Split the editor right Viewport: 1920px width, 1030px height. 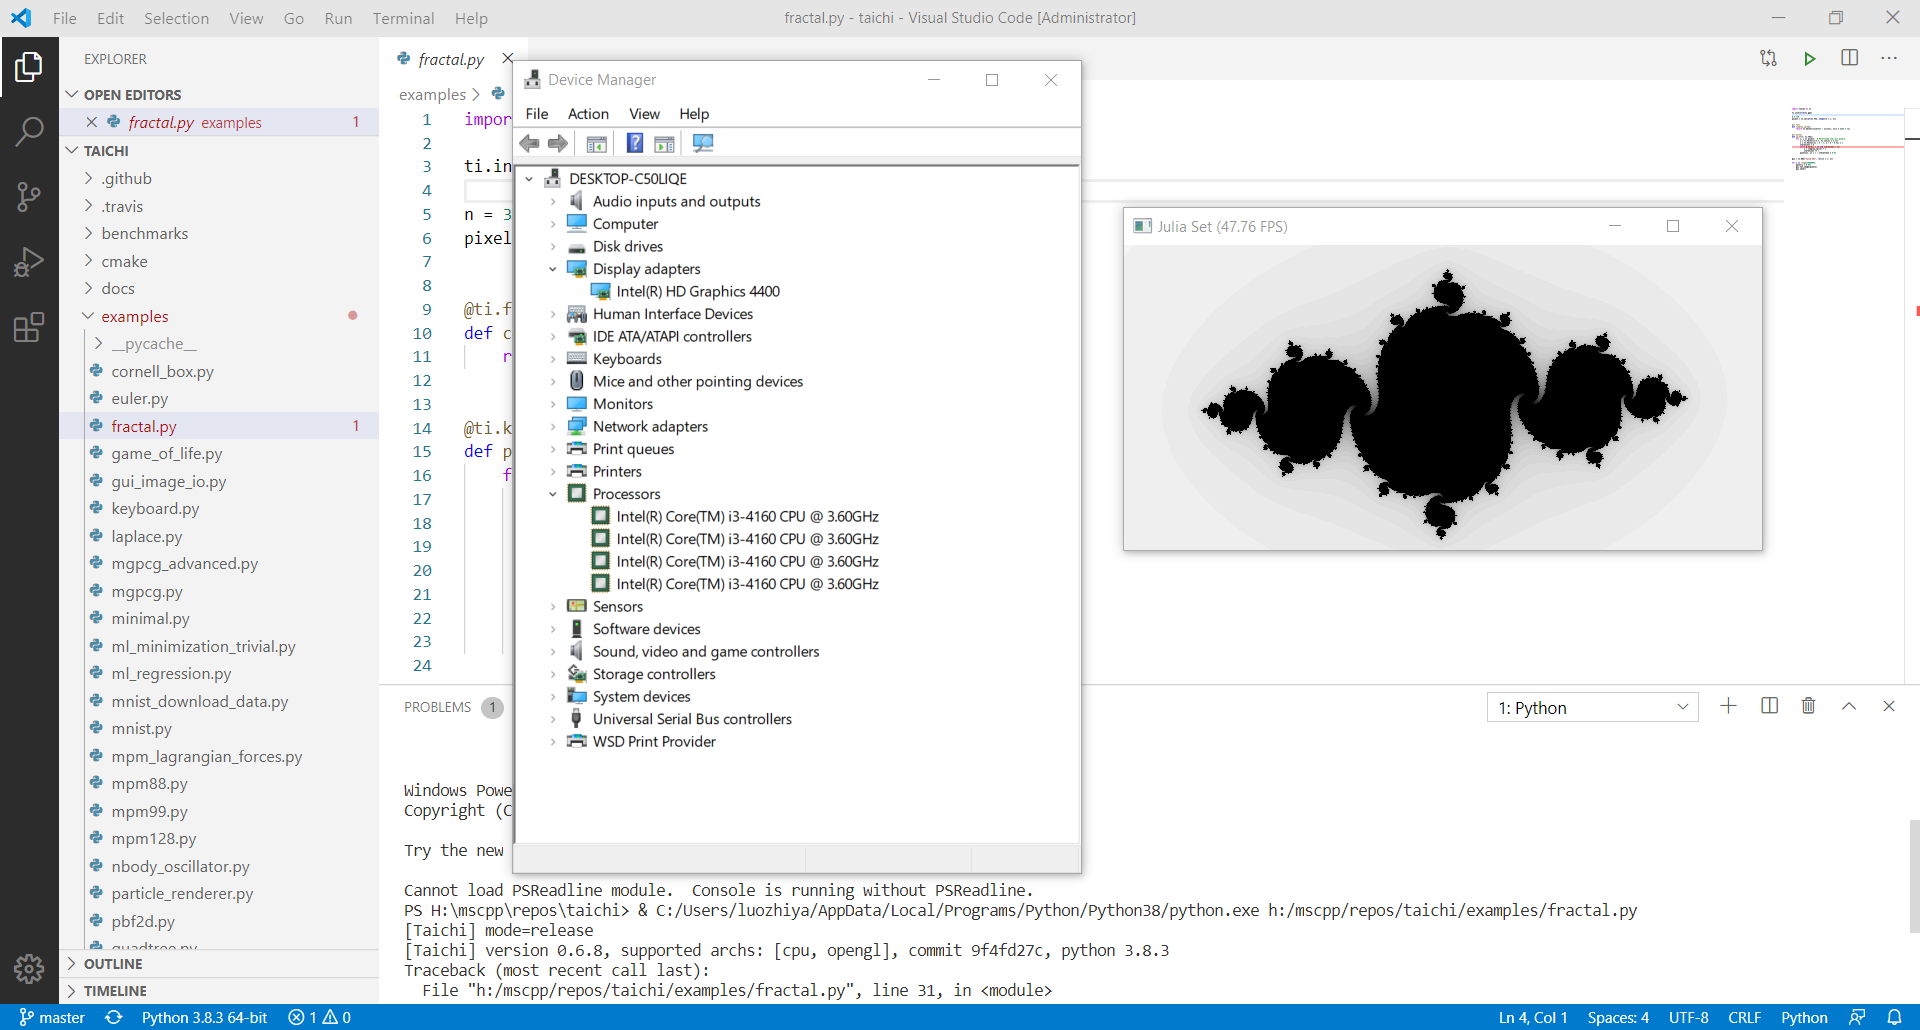tap(1849, 58)
